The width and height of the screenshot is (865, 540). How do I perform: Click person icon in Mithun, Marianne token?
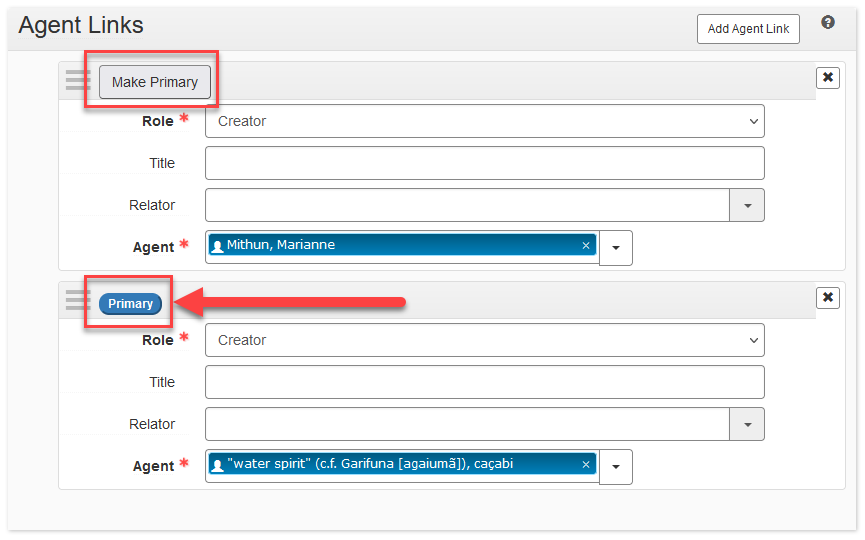(218, 246)
